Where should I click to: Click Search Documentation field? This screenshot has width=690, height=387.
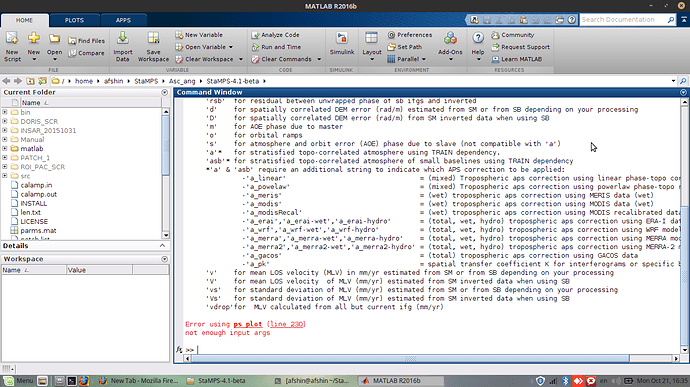tap(624, 20)
